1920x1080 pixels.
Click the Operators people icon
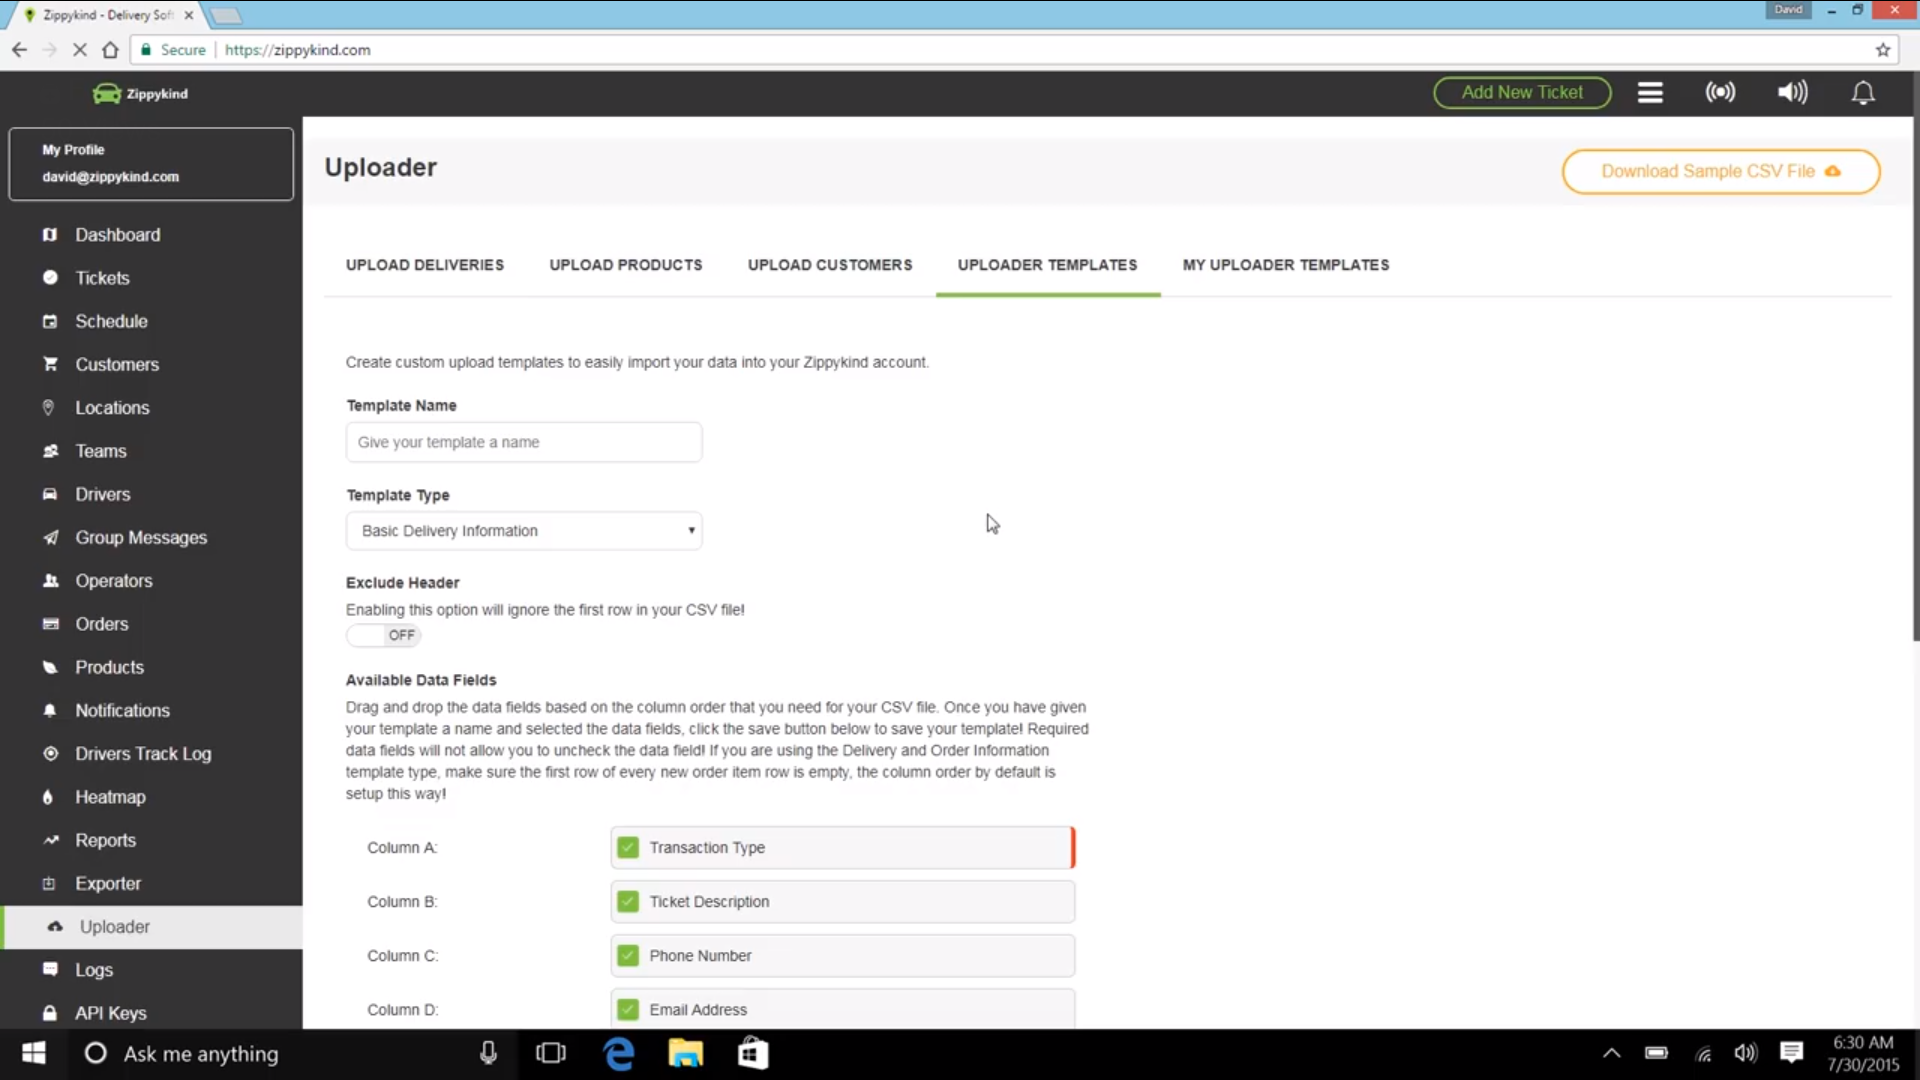pos(50,580)
